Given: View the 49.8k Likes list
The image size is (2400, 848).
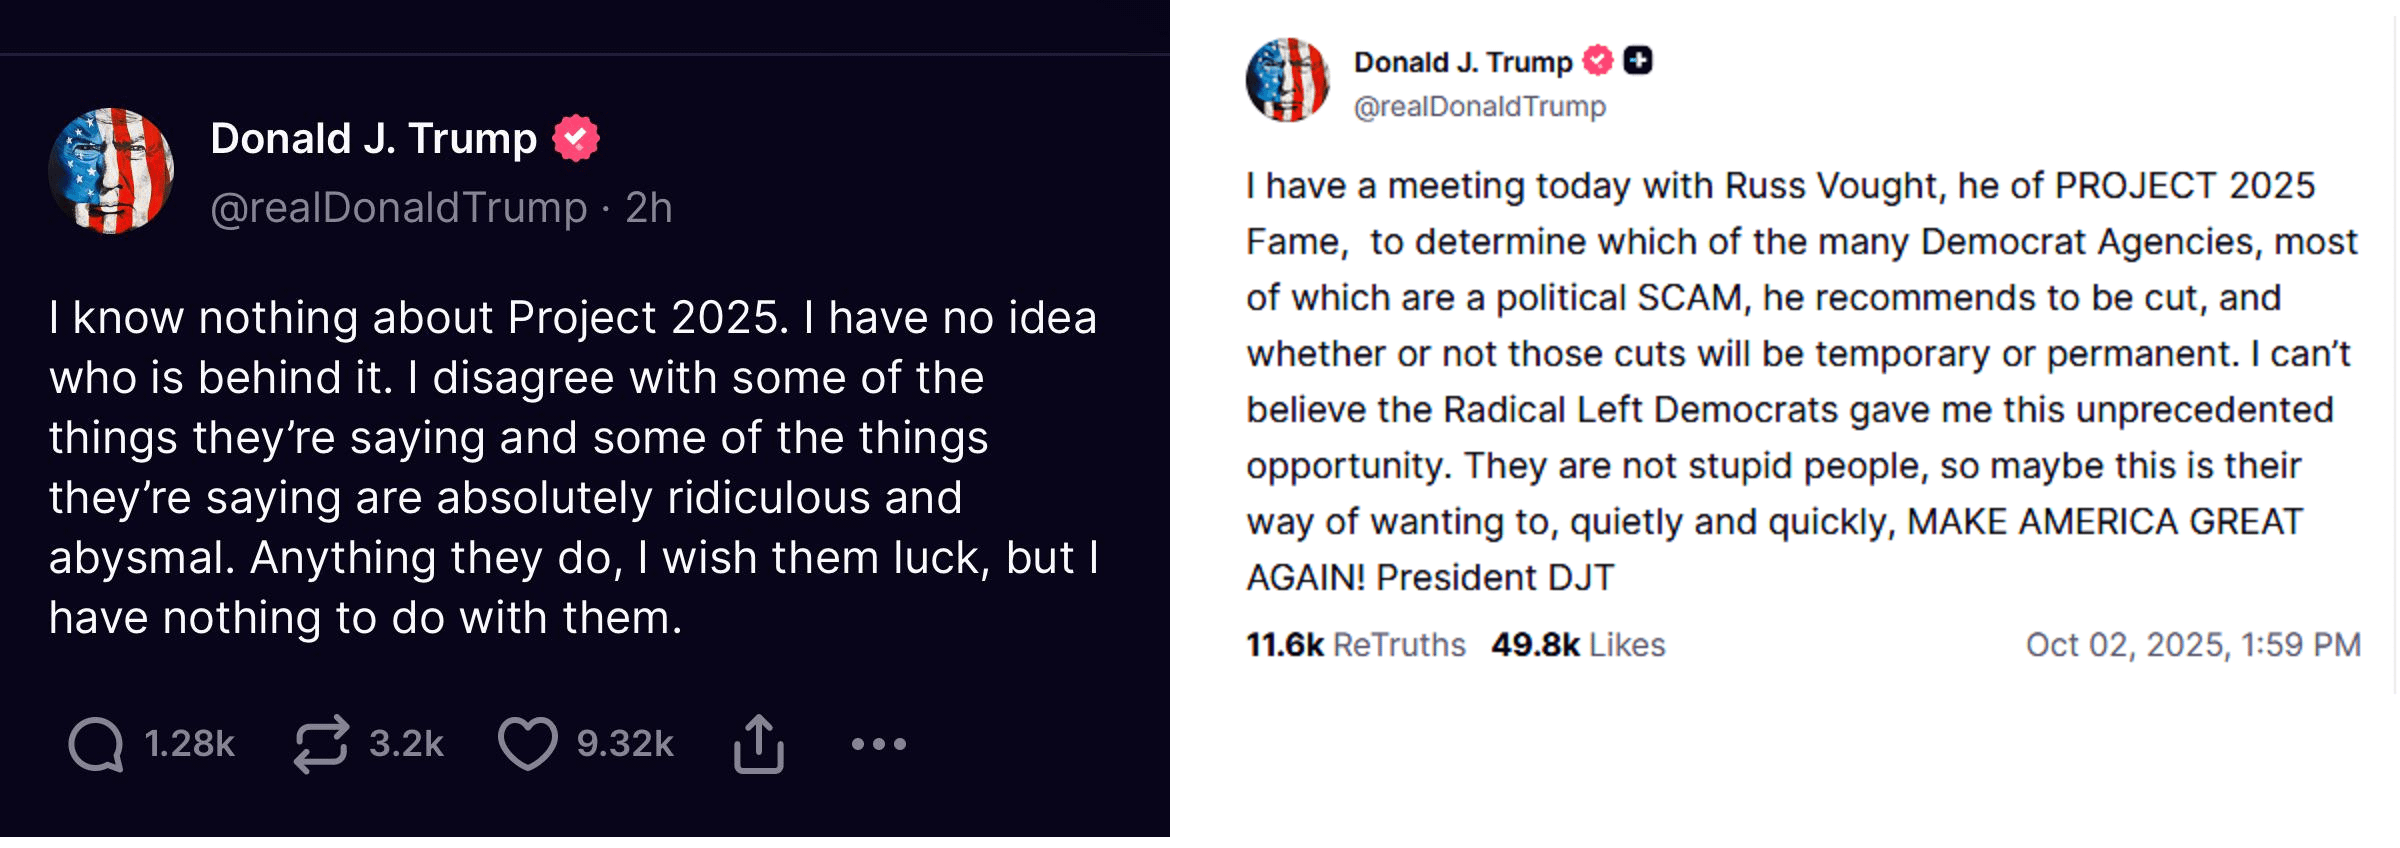Looking at the screenshot, I should point(1578,645).
